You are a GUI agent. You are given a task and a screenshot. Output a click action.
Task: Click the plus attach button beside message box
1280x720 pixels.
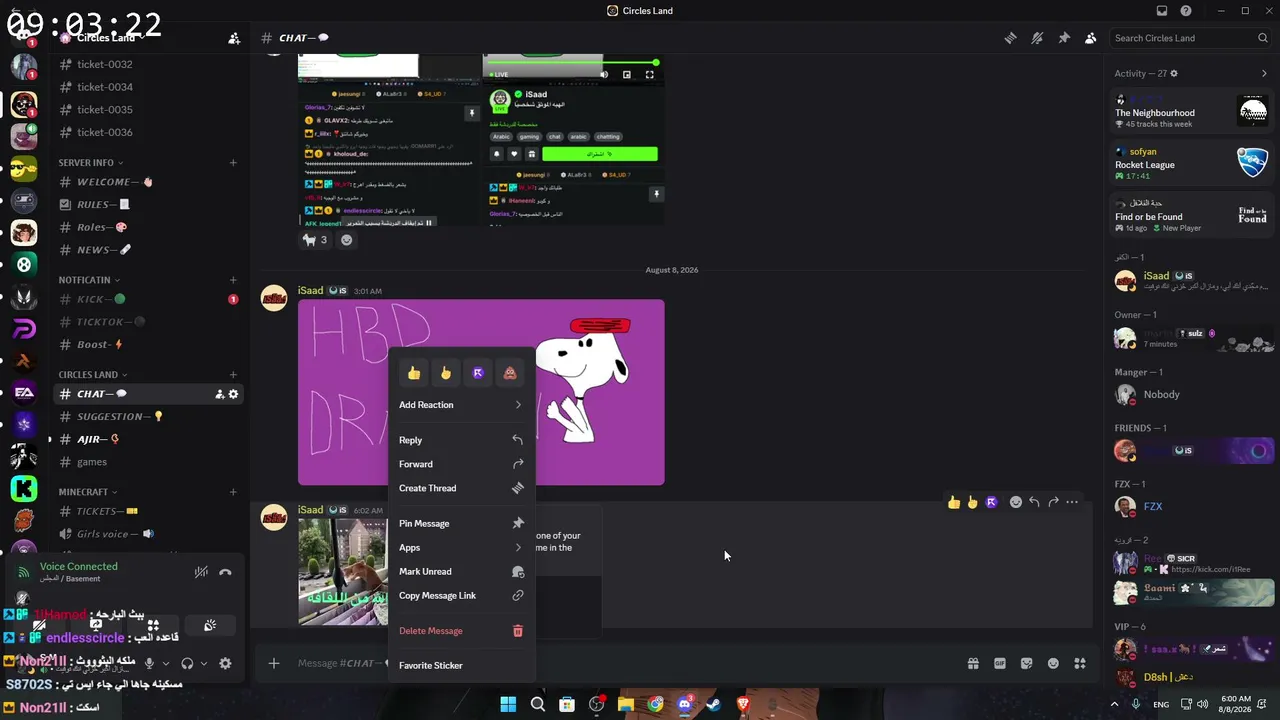coord(273,663)
